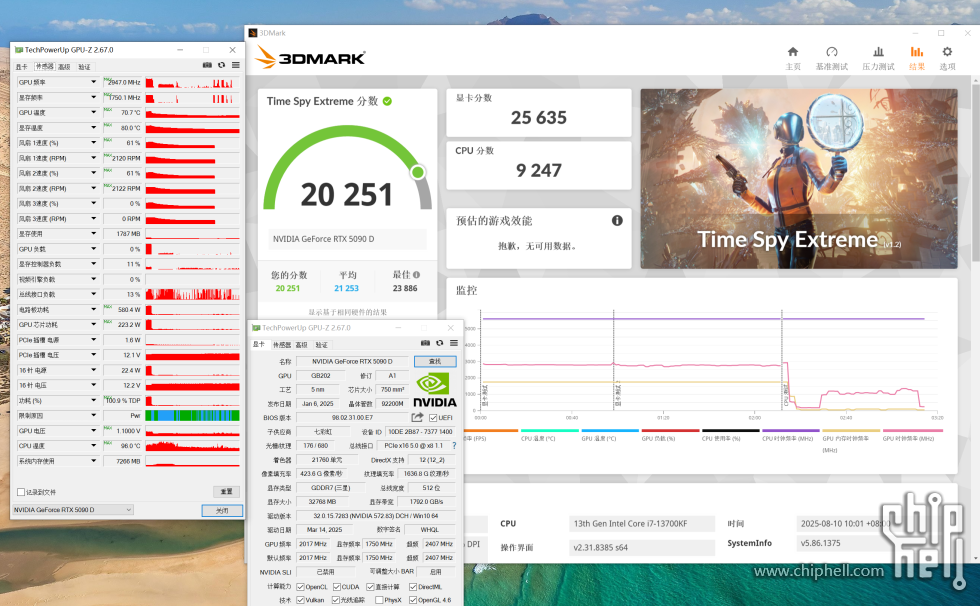Image resolution: width=980 pixels, height=606 pixels.
Task: Click the green validated checkmark beside Time Spy Extreme
Action: (x=388, y=101)
